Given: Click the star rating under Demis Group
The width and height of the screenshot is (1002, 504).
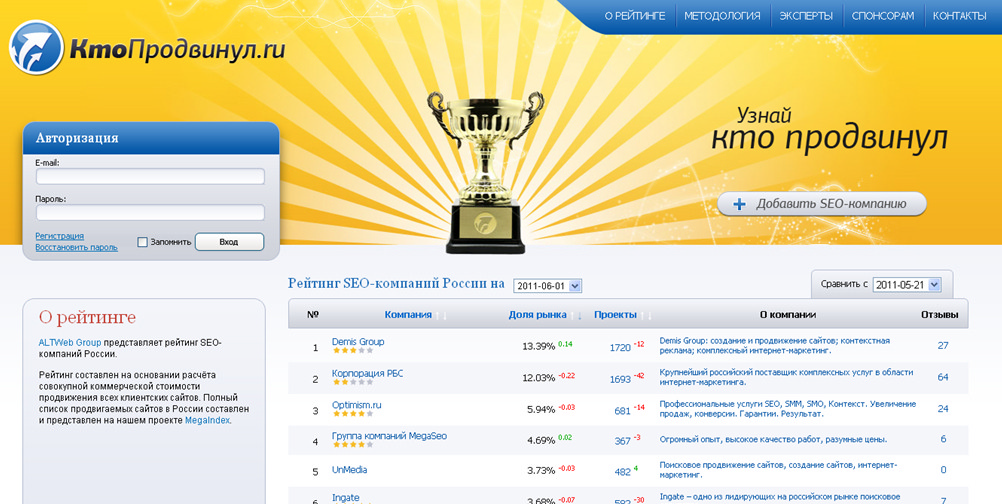Looking at the screenshot, I should [353, 351].
